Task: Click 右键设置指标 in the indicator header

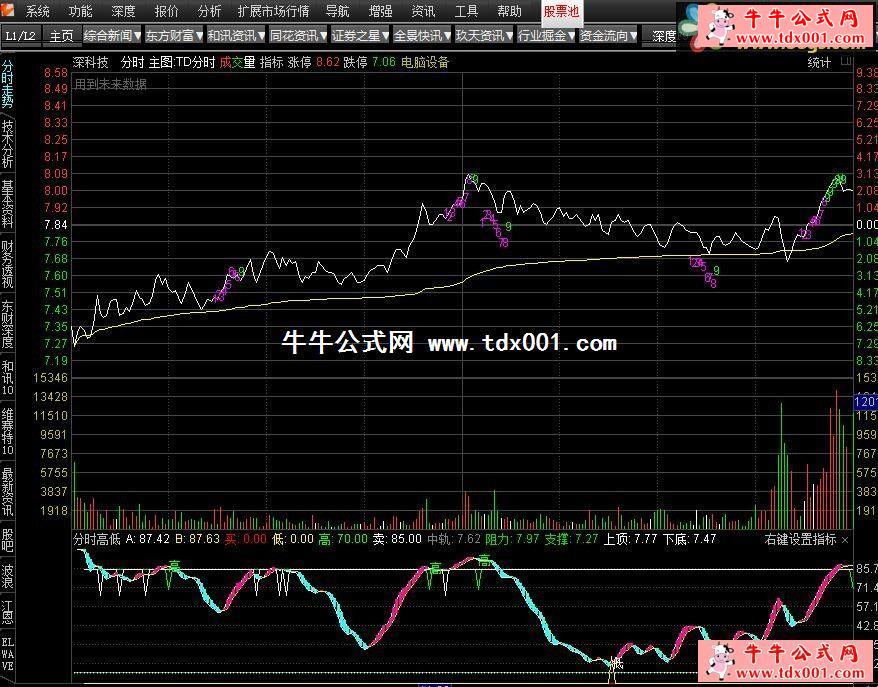Action: pyautogui.click(x=800, y=540)
